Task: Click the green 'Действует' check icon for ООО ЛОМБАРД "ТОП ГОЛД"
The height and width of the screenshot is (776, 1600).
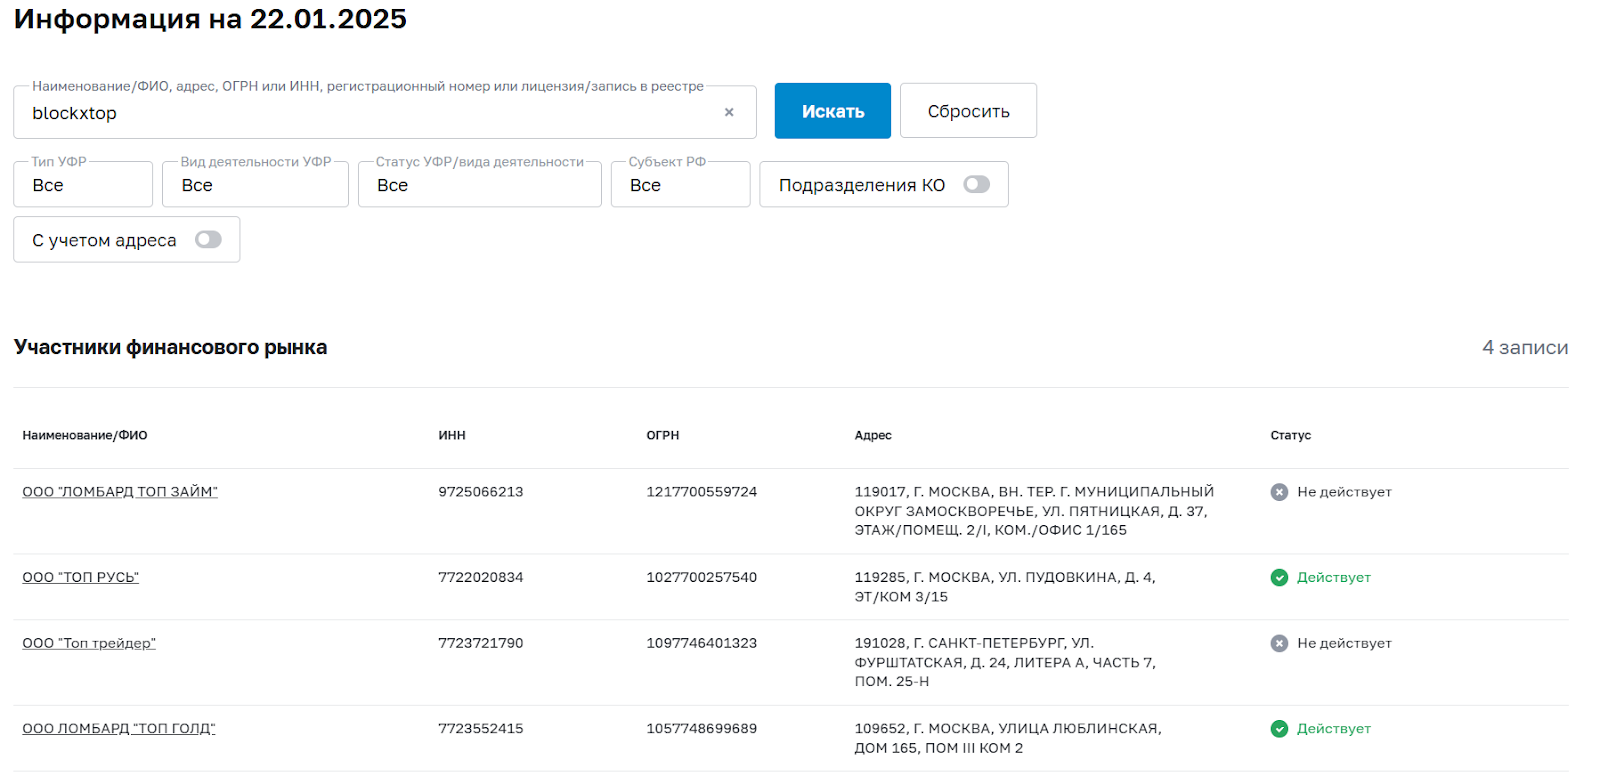Action: pyautogui.click(x=1279, y=729)
